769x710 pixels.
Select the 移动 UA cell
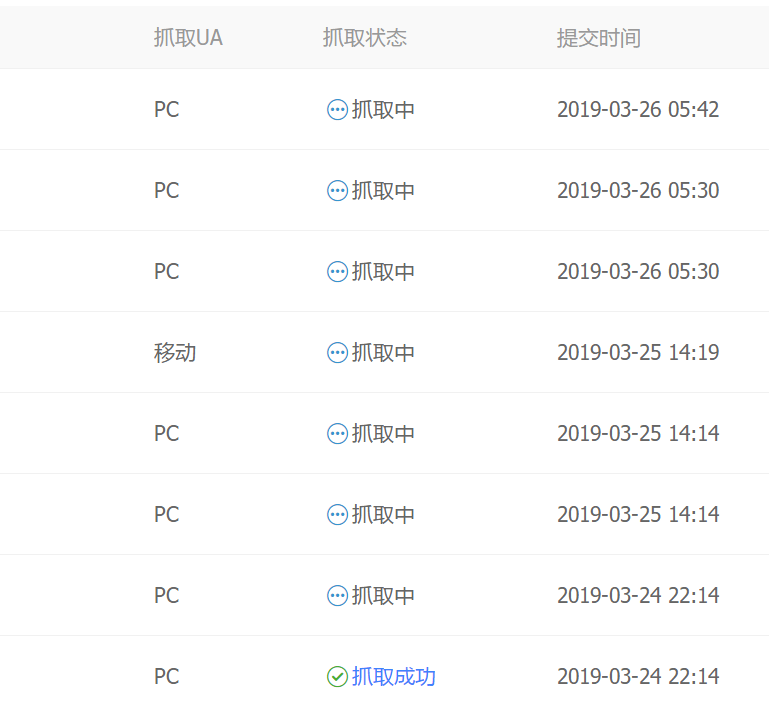[x=175, y=353]
